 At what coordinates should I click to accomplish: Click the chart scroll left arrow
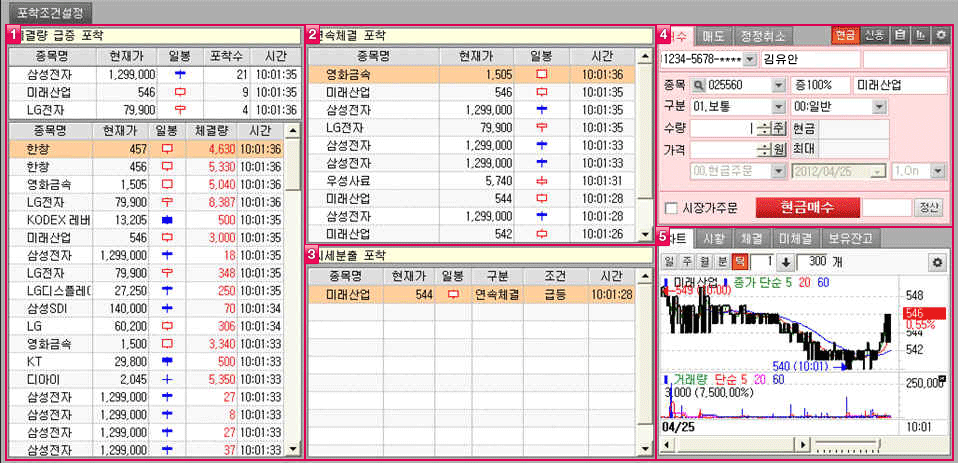669,443
